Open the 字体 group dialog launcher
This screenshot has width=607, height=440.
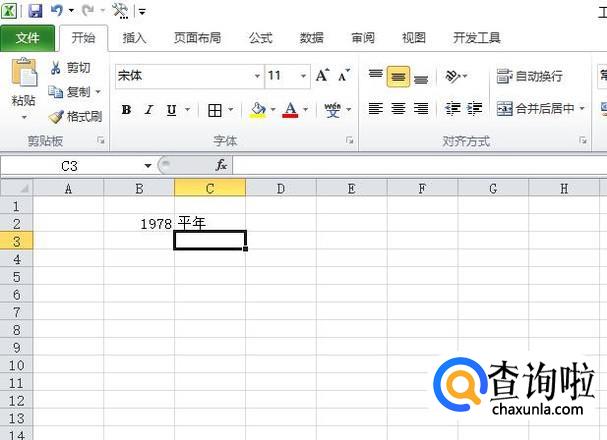(x=350, y=140)
